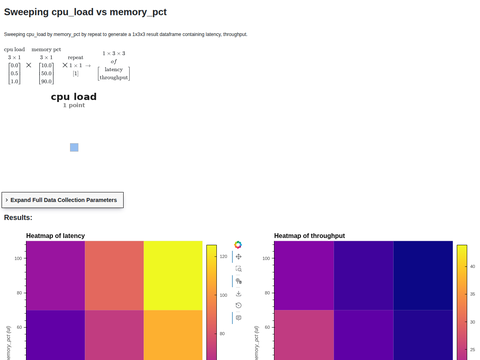Save the latency plot image

[x=238, y=293]
